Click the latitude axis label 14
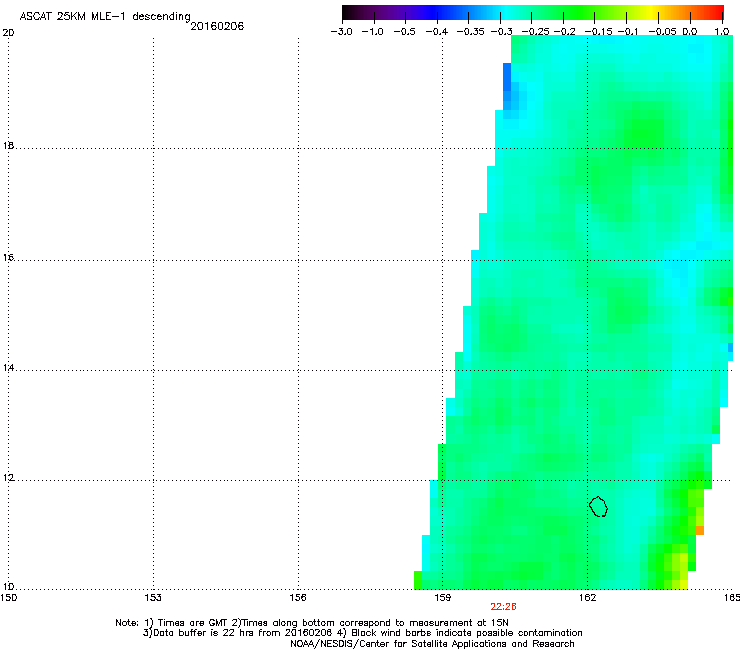Image resolution: width=740 pixels, height=650 pixels. 8,368
